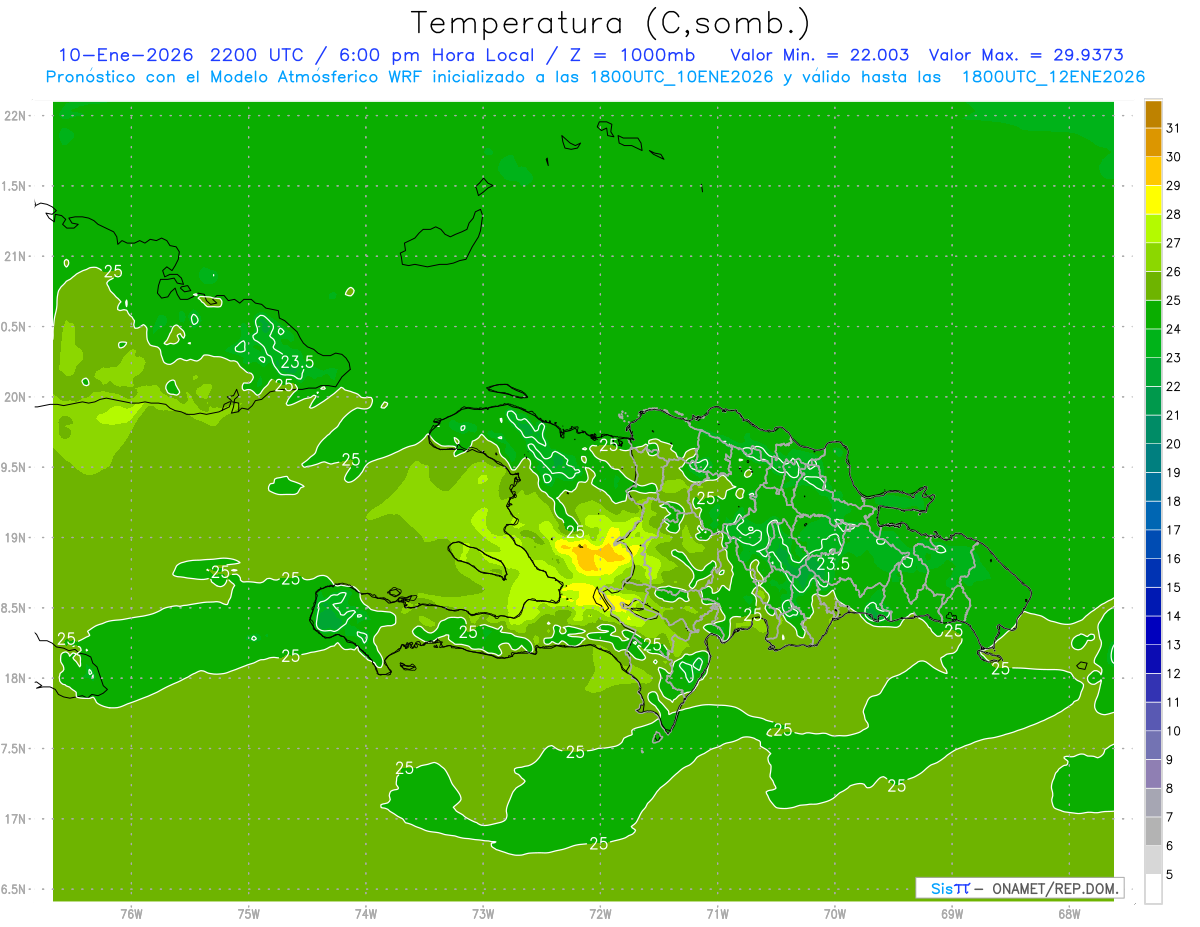
Task: Click the white swatch at the scale bottom
Action: tap(1153, 888)
